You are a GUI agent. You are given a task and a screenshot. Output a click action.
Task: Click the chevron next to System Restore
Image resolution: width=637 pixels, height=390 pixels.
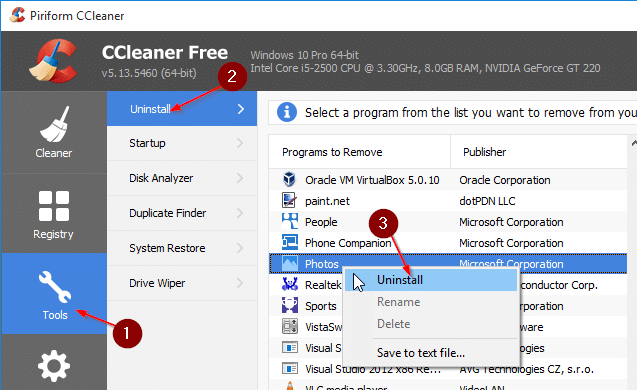pos(240,248)
